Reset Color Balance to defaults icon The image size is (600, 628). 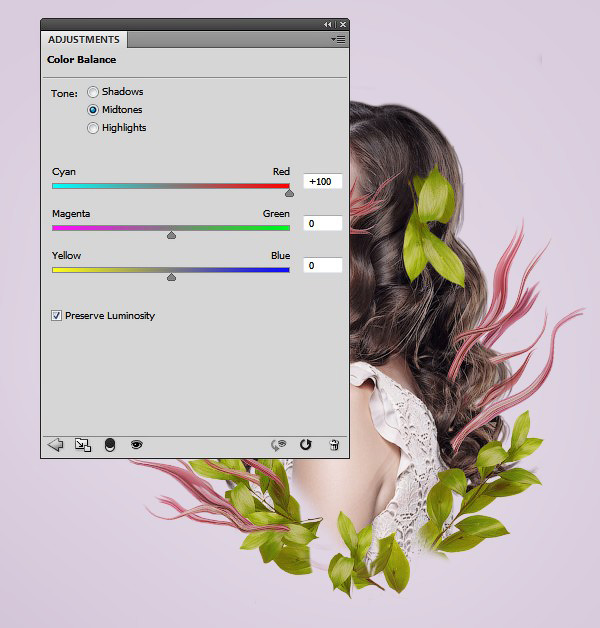(x=306, y=445)
